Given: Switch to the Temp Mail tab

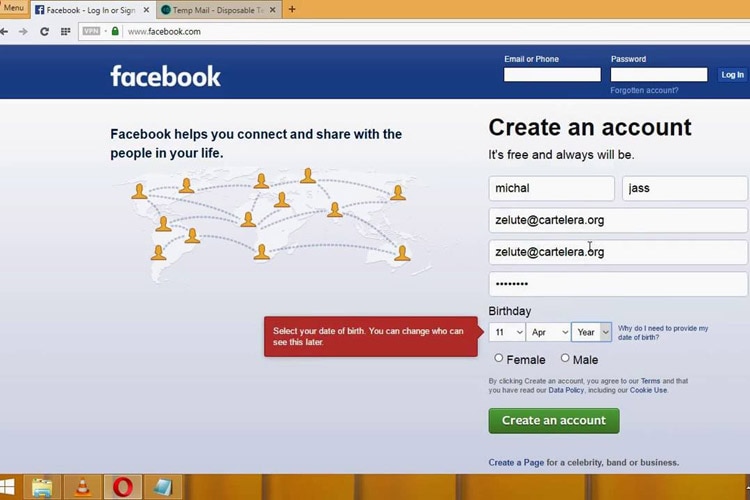Looking at the screenshot, I should tap(217, 10).
